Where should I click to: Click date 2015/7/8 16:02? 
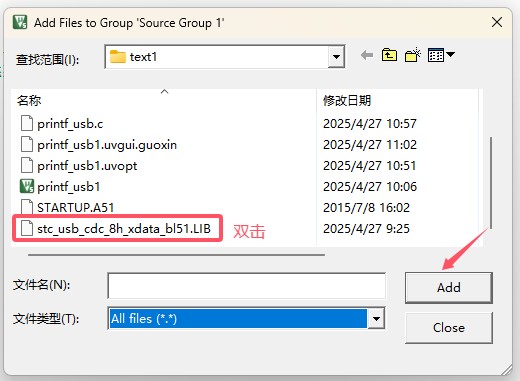pos(366,208)
